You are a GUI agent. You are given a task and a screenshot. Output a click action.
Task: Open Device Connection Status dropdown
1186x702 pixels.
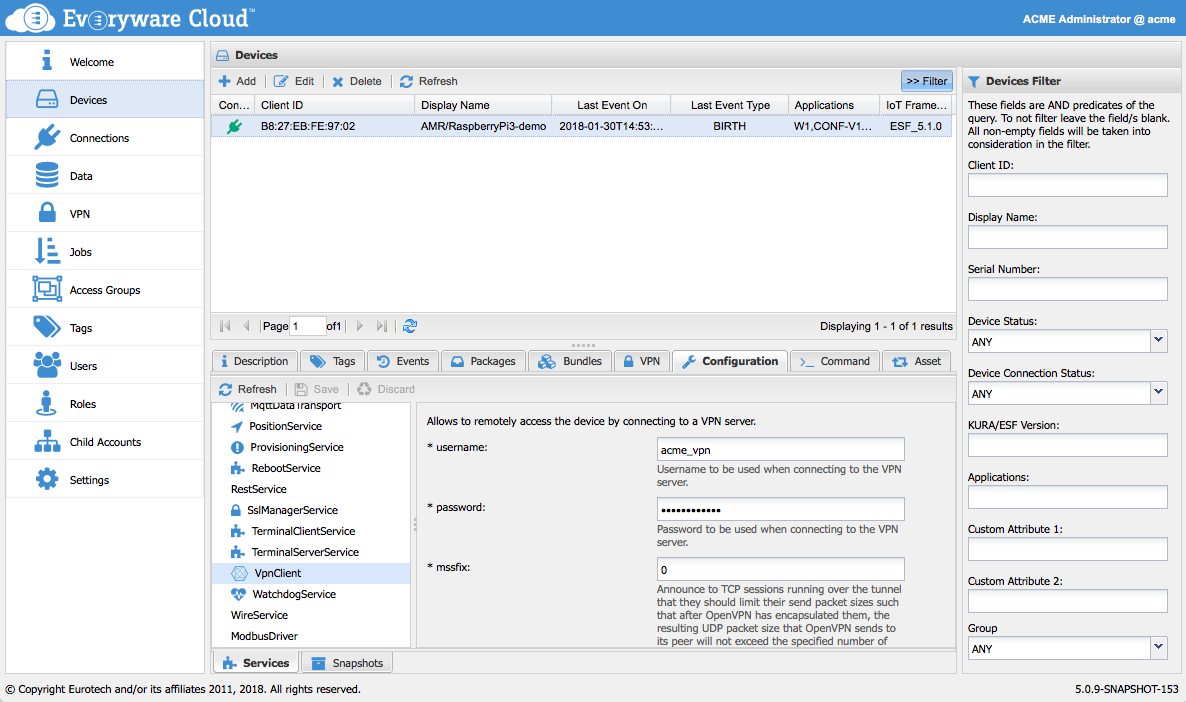point(1159,393)
